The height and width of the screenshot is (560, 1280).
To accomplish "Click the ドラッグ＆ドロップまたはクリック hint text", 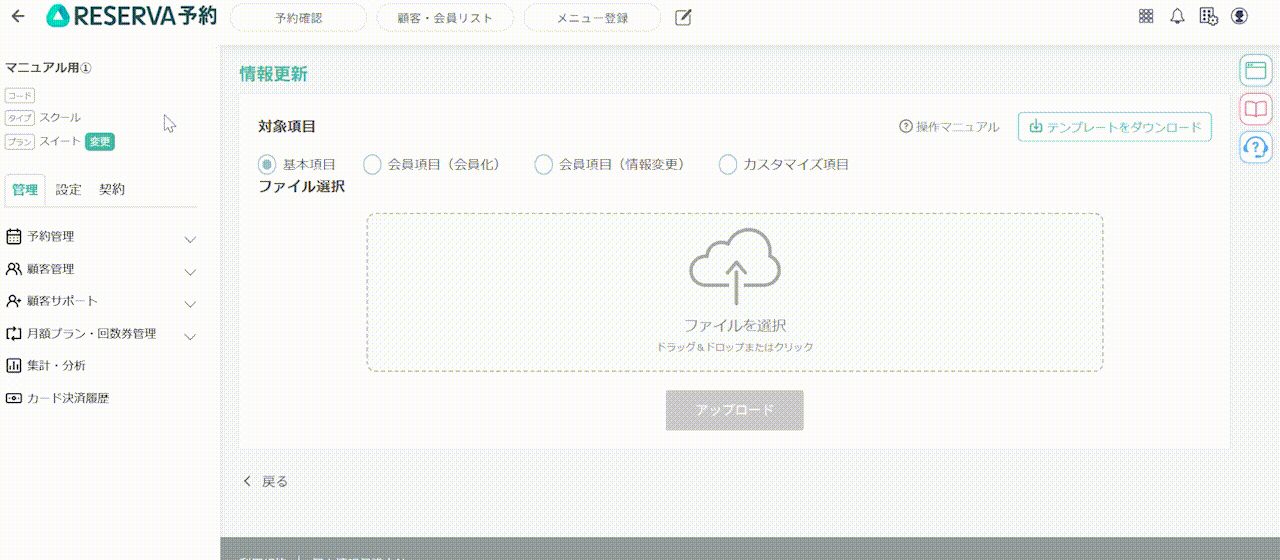I will pyautogui.click(x=735, y=347).
